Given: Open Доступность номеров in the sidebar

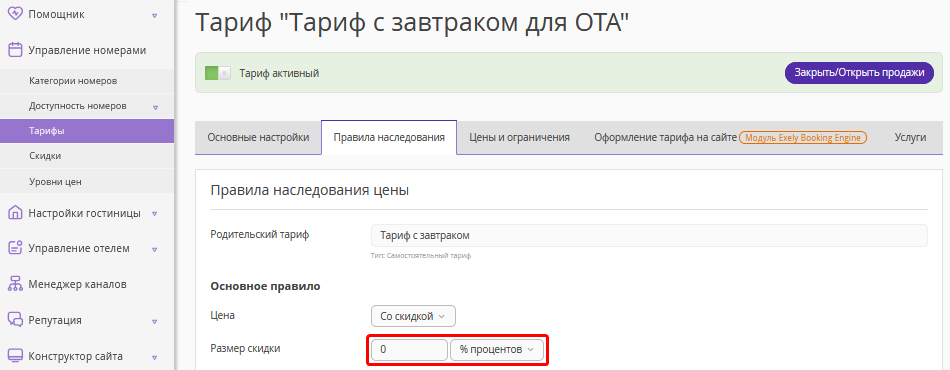Looking at the screenshot, I should 87,106.
